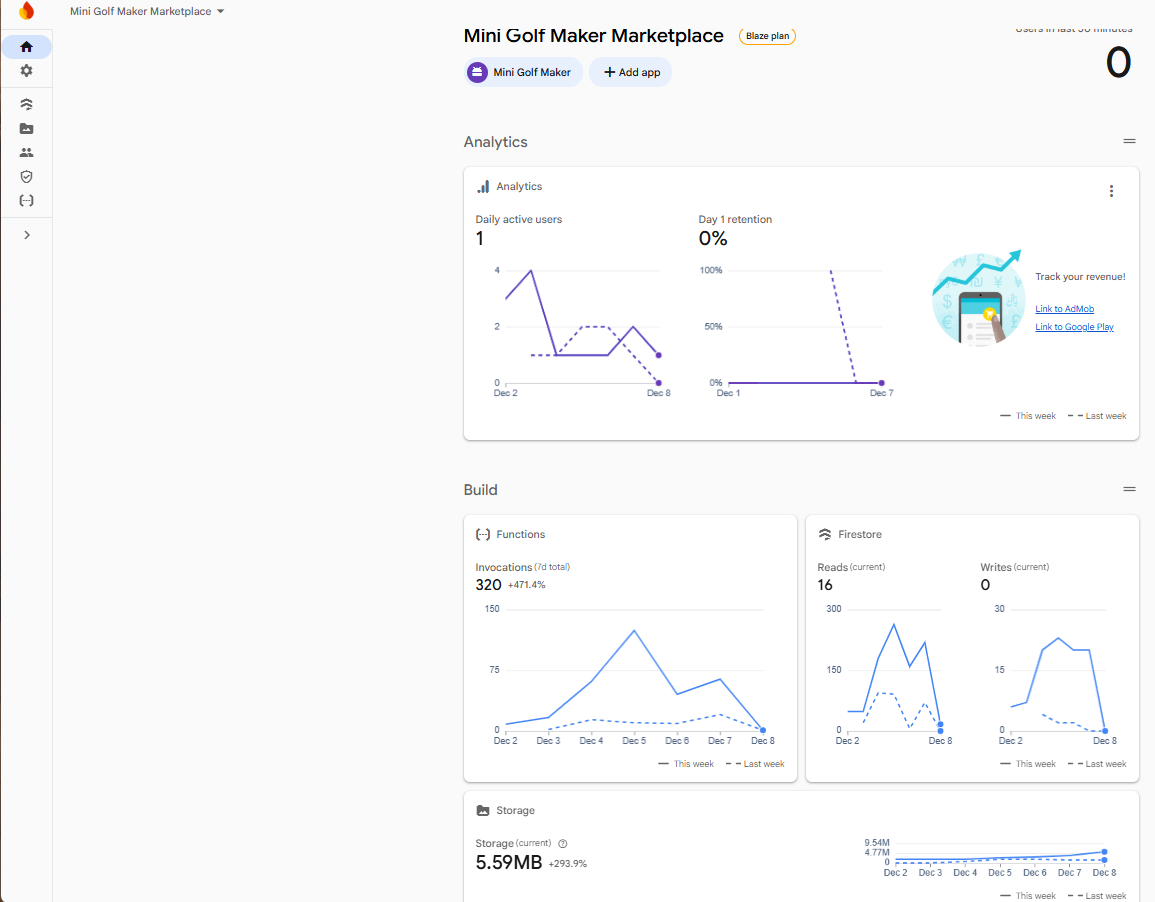The height and width of the screenshot is (902, 1155).
Task: Click the Blaze plan badge
Action: [x=767, y=36]
